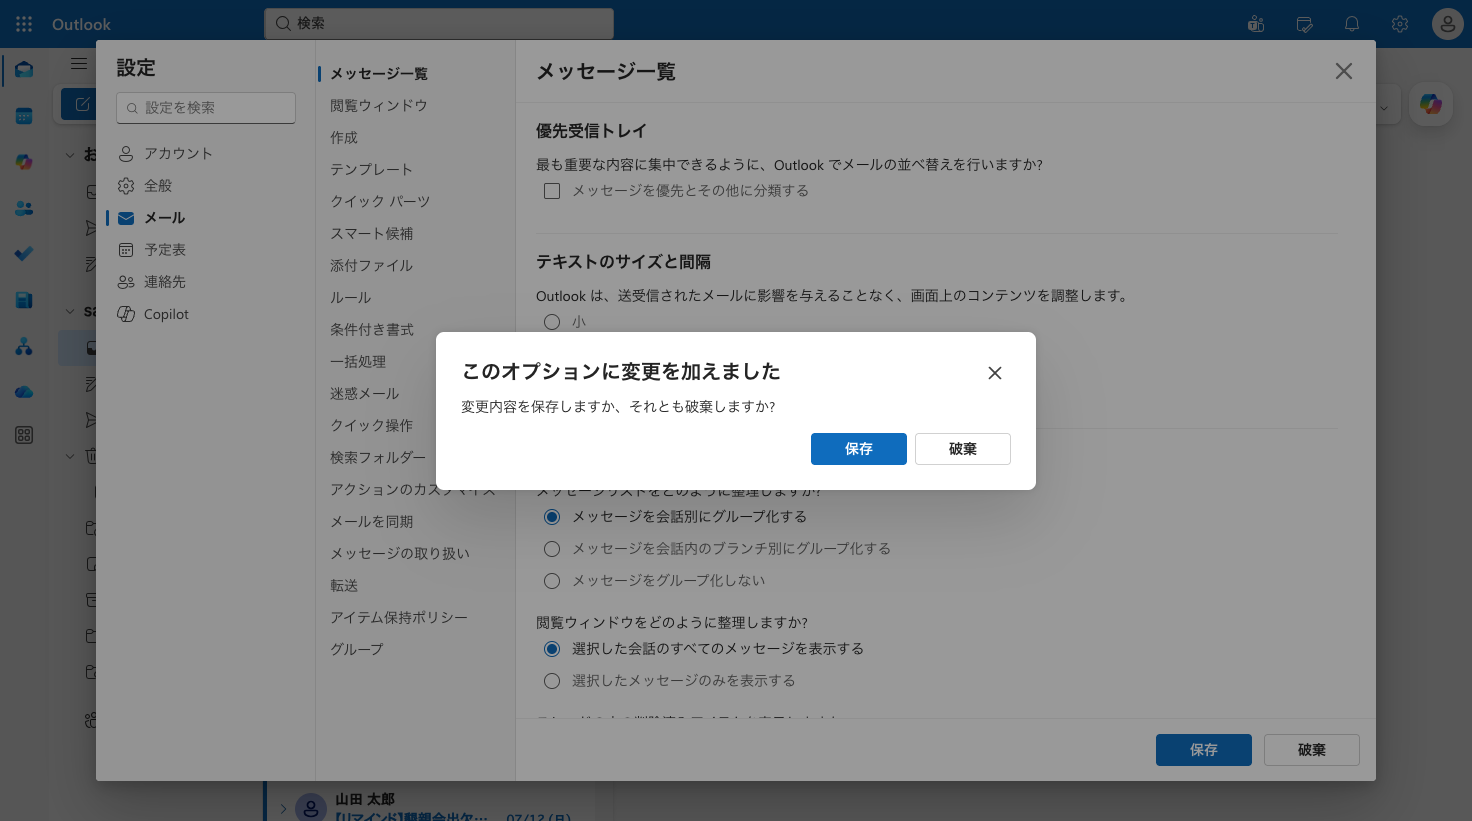The image size is (1472, 821).
Task: Open the テンプレート settings section
Action: click(371, 170)
